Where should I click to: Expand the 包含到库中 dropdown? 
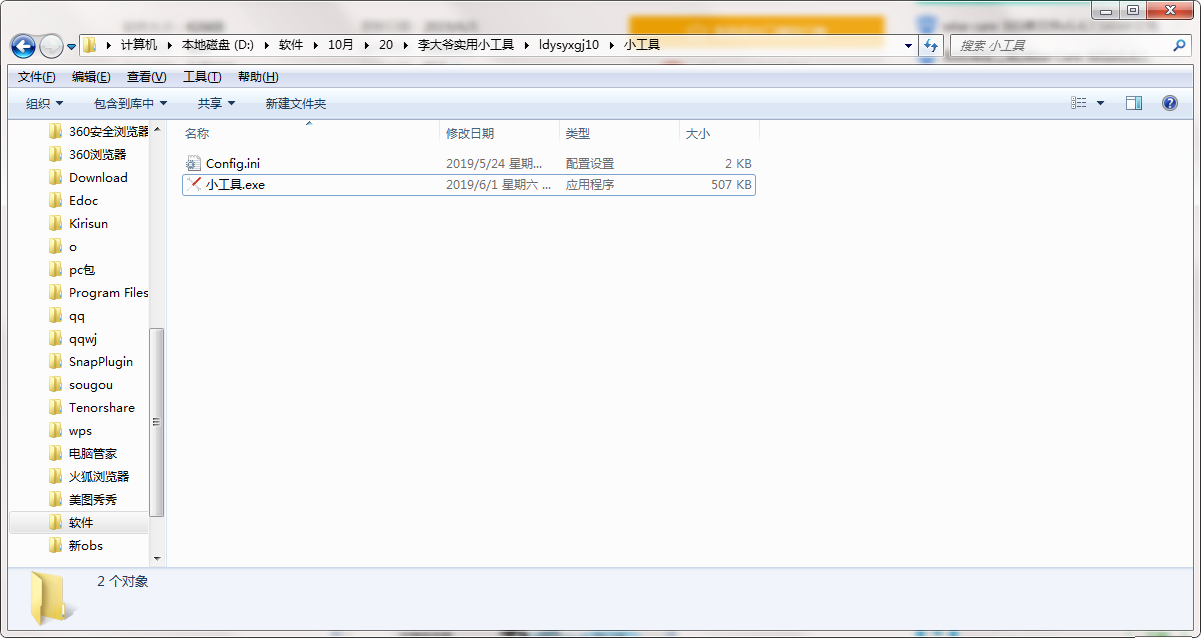[130, 103]
